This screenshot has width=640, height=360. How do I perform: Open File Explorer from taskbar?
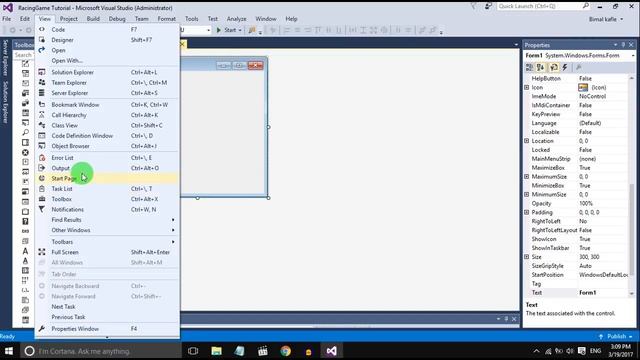216,351
